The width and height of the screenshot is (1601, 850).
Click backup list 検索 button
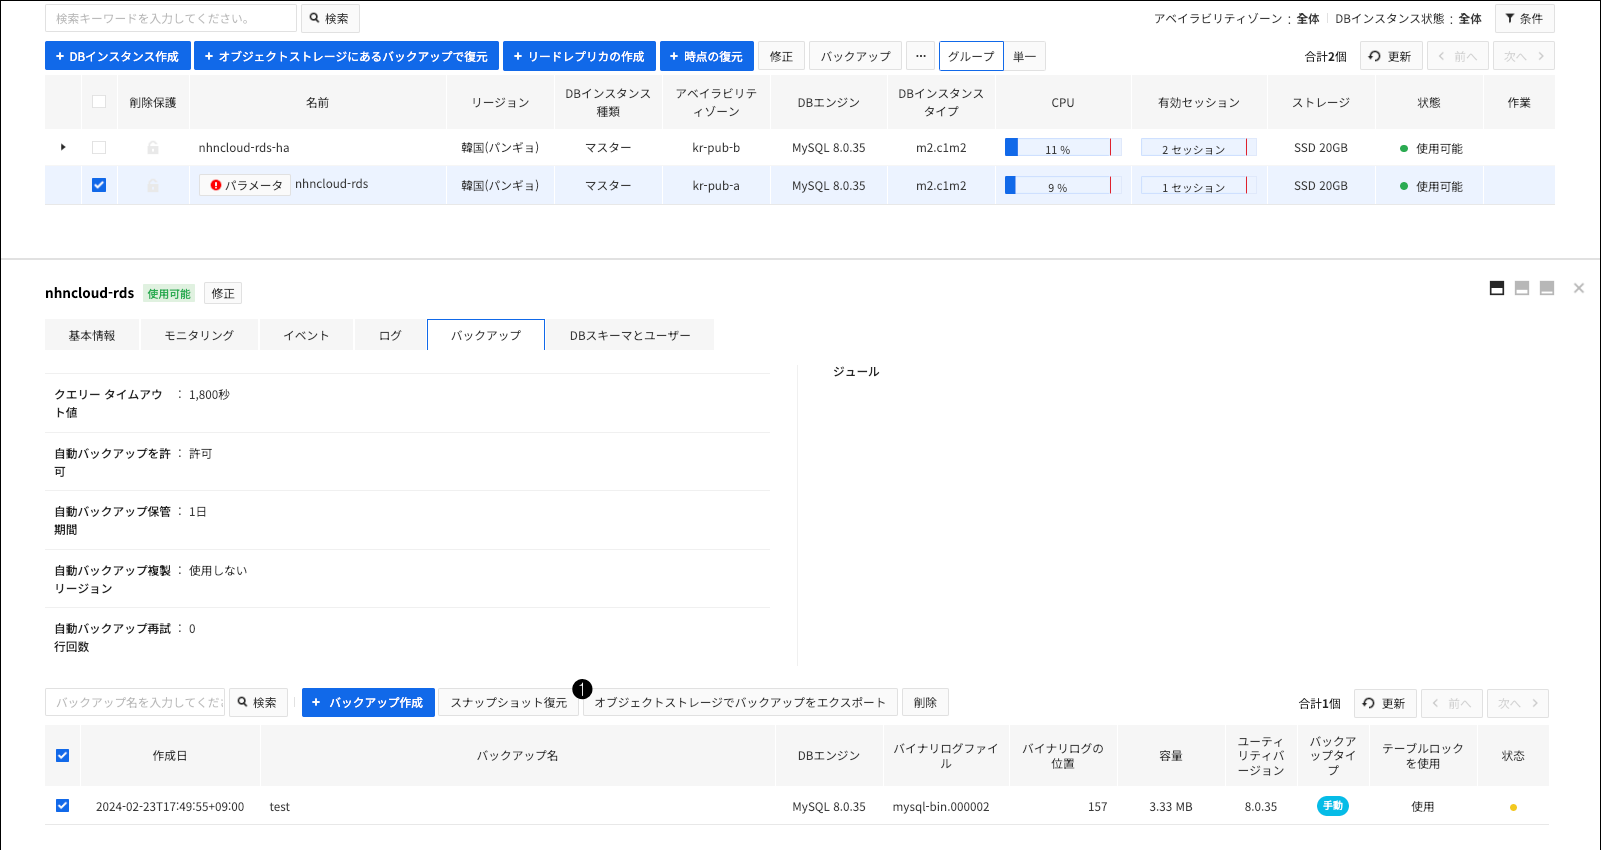click(x=258, y=703)
